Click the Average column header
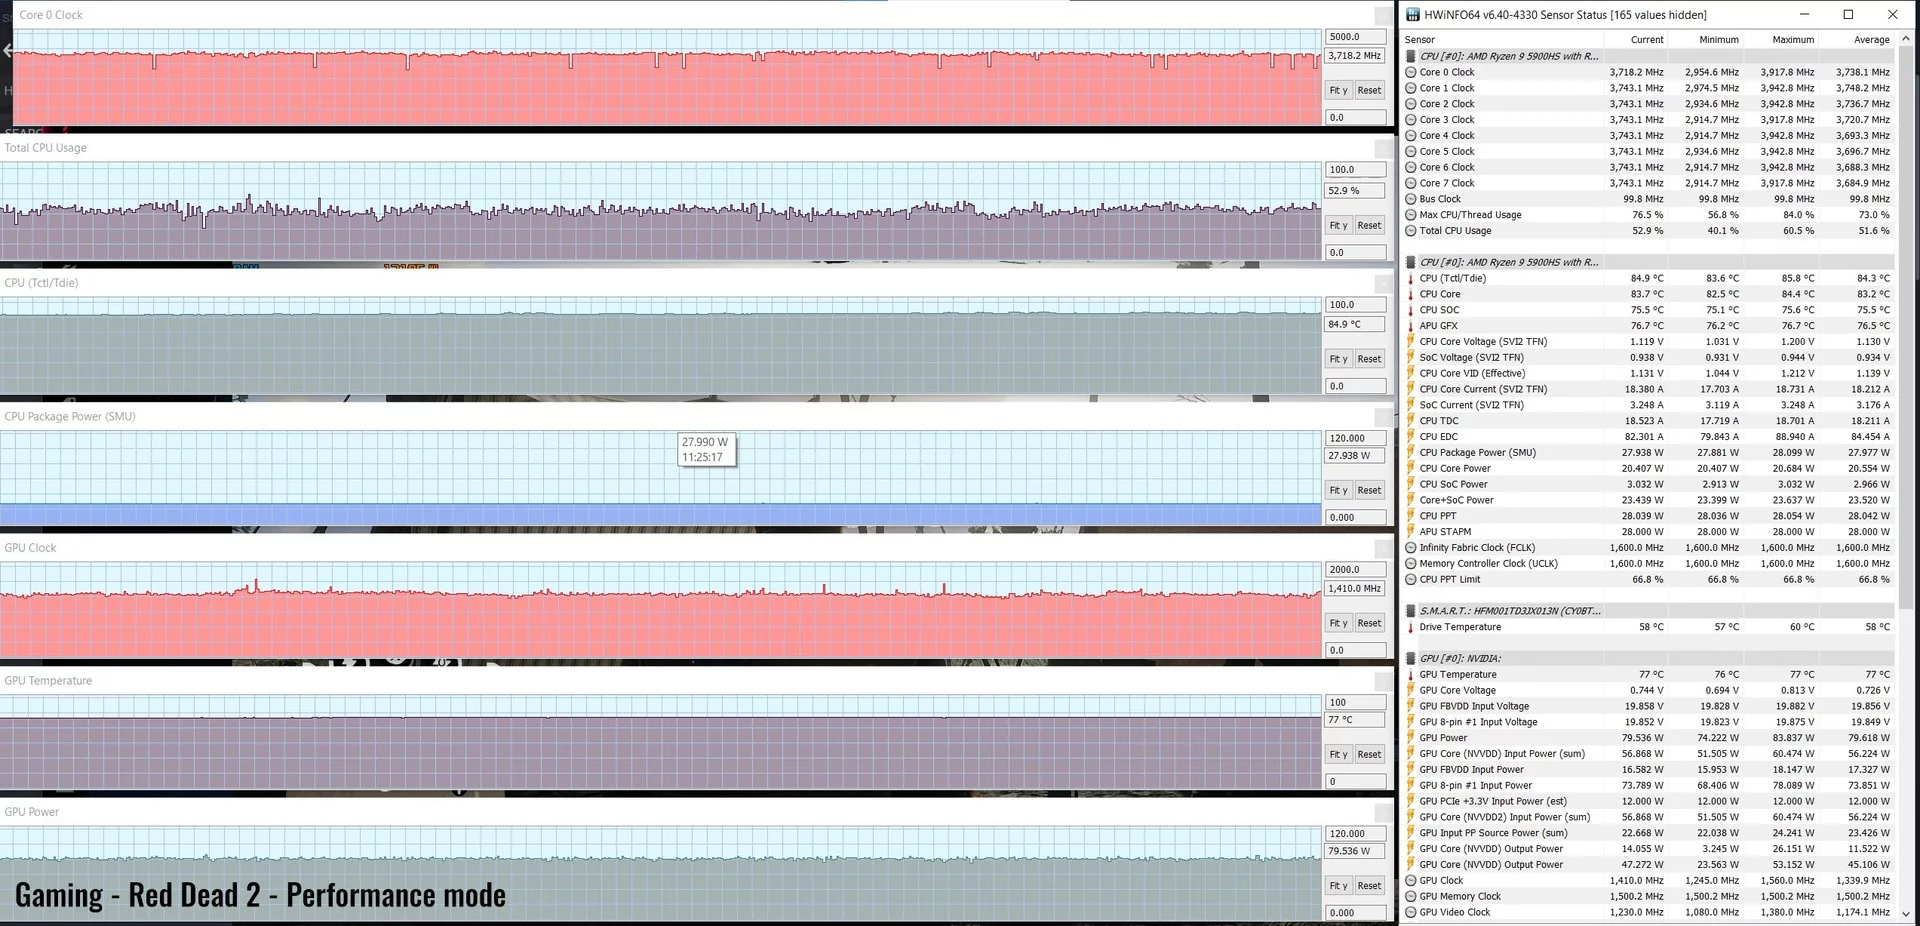Image resolution: width=1920 pixels, height=926 pixels. pyautogui.click(x=1871, y=40)
